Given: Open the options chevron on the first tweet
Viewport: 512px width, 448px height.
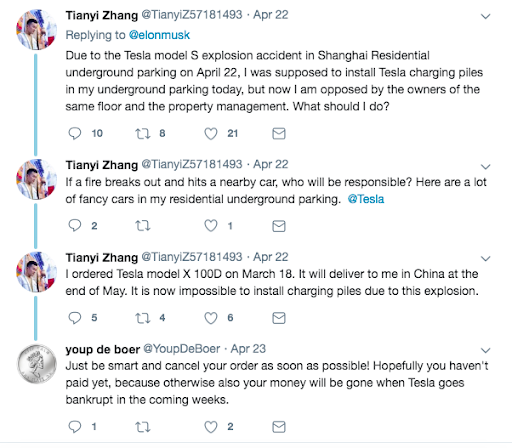Looking at the screenshot, I should pyautogui.click(x=486, y=16).
